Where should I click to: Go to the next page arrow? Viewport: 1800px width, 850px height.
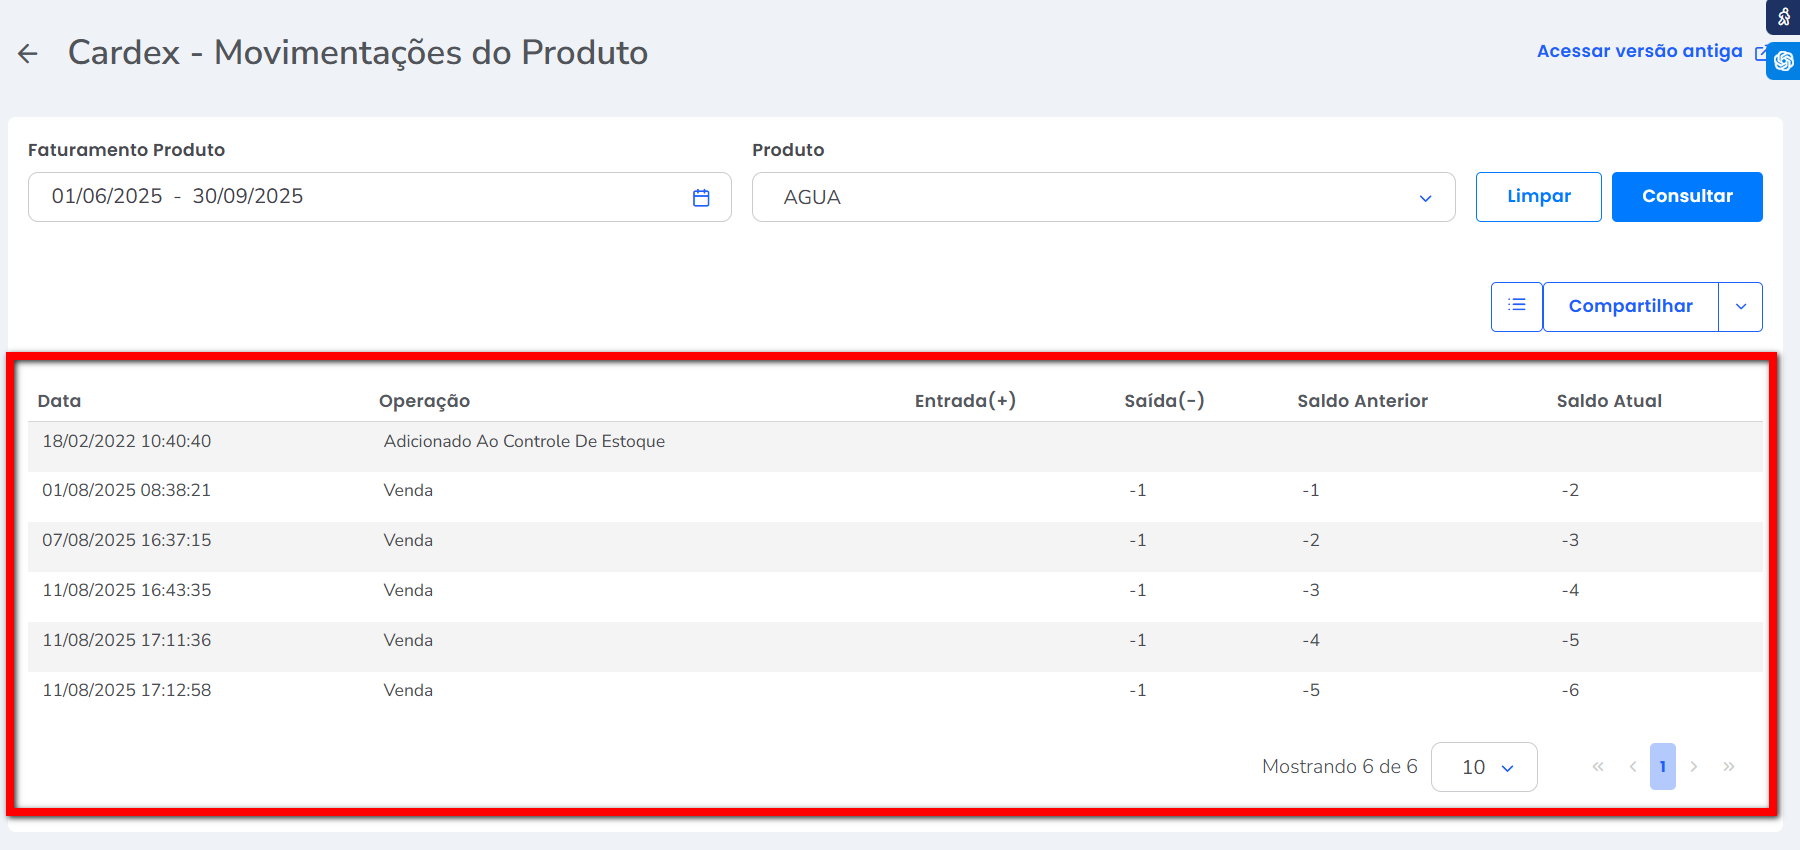coord(1694,767)
